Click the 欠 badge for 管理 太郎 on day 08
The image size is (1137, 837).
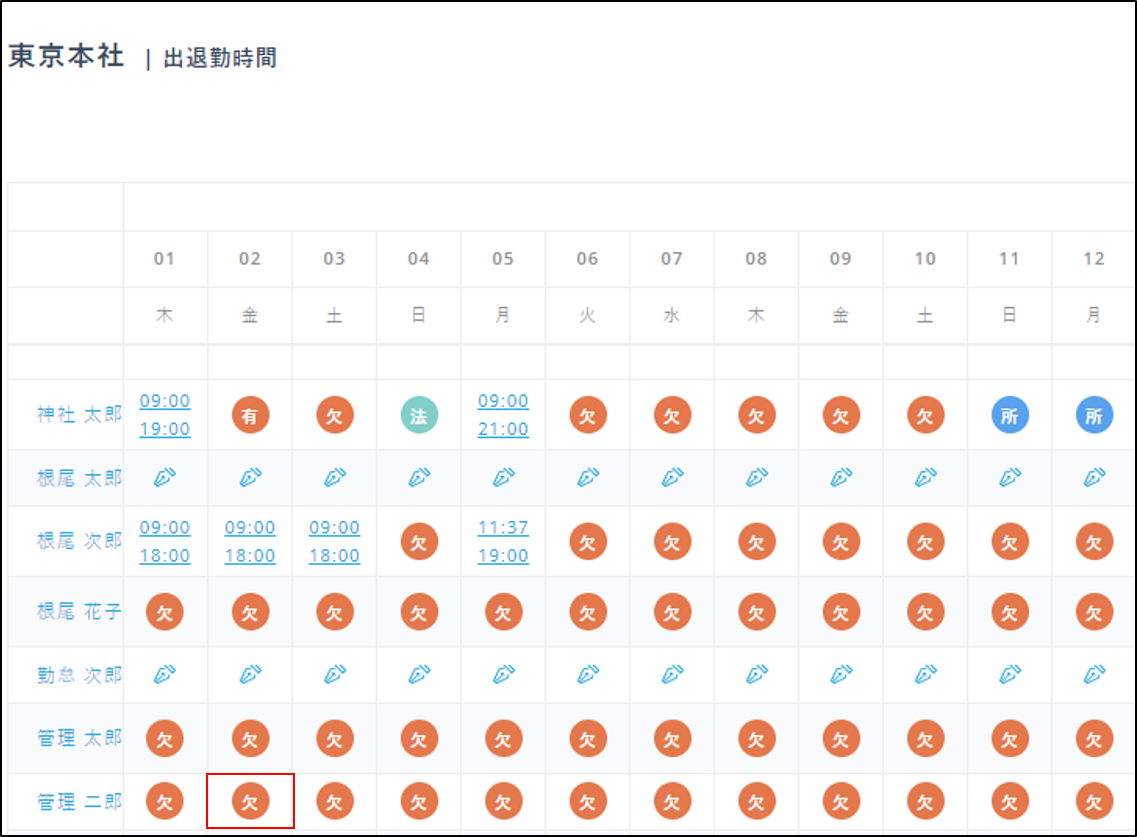(x=756, y=738)
